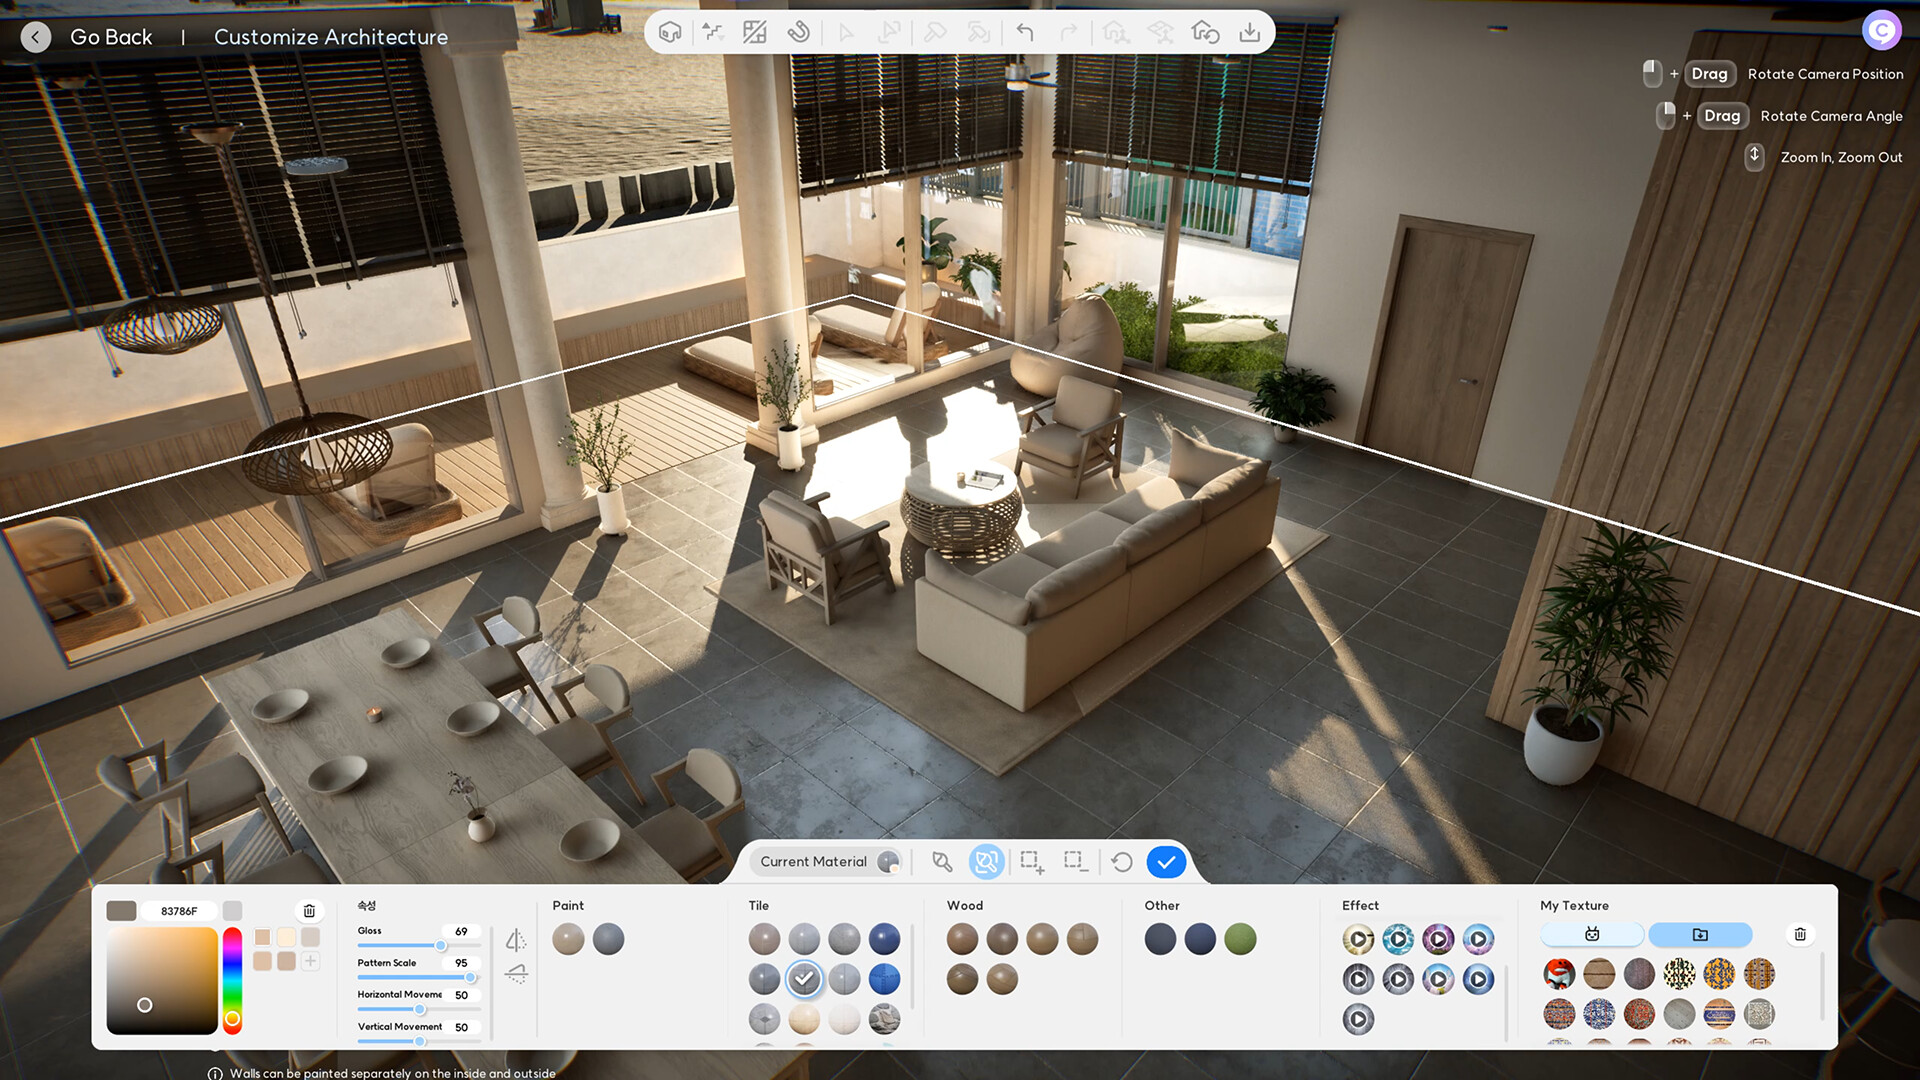Click the download/save icon in the top toolbar
The width and height of the screenshot is (1920, 1080).
pyautogui.click(x=1248, y=33)
